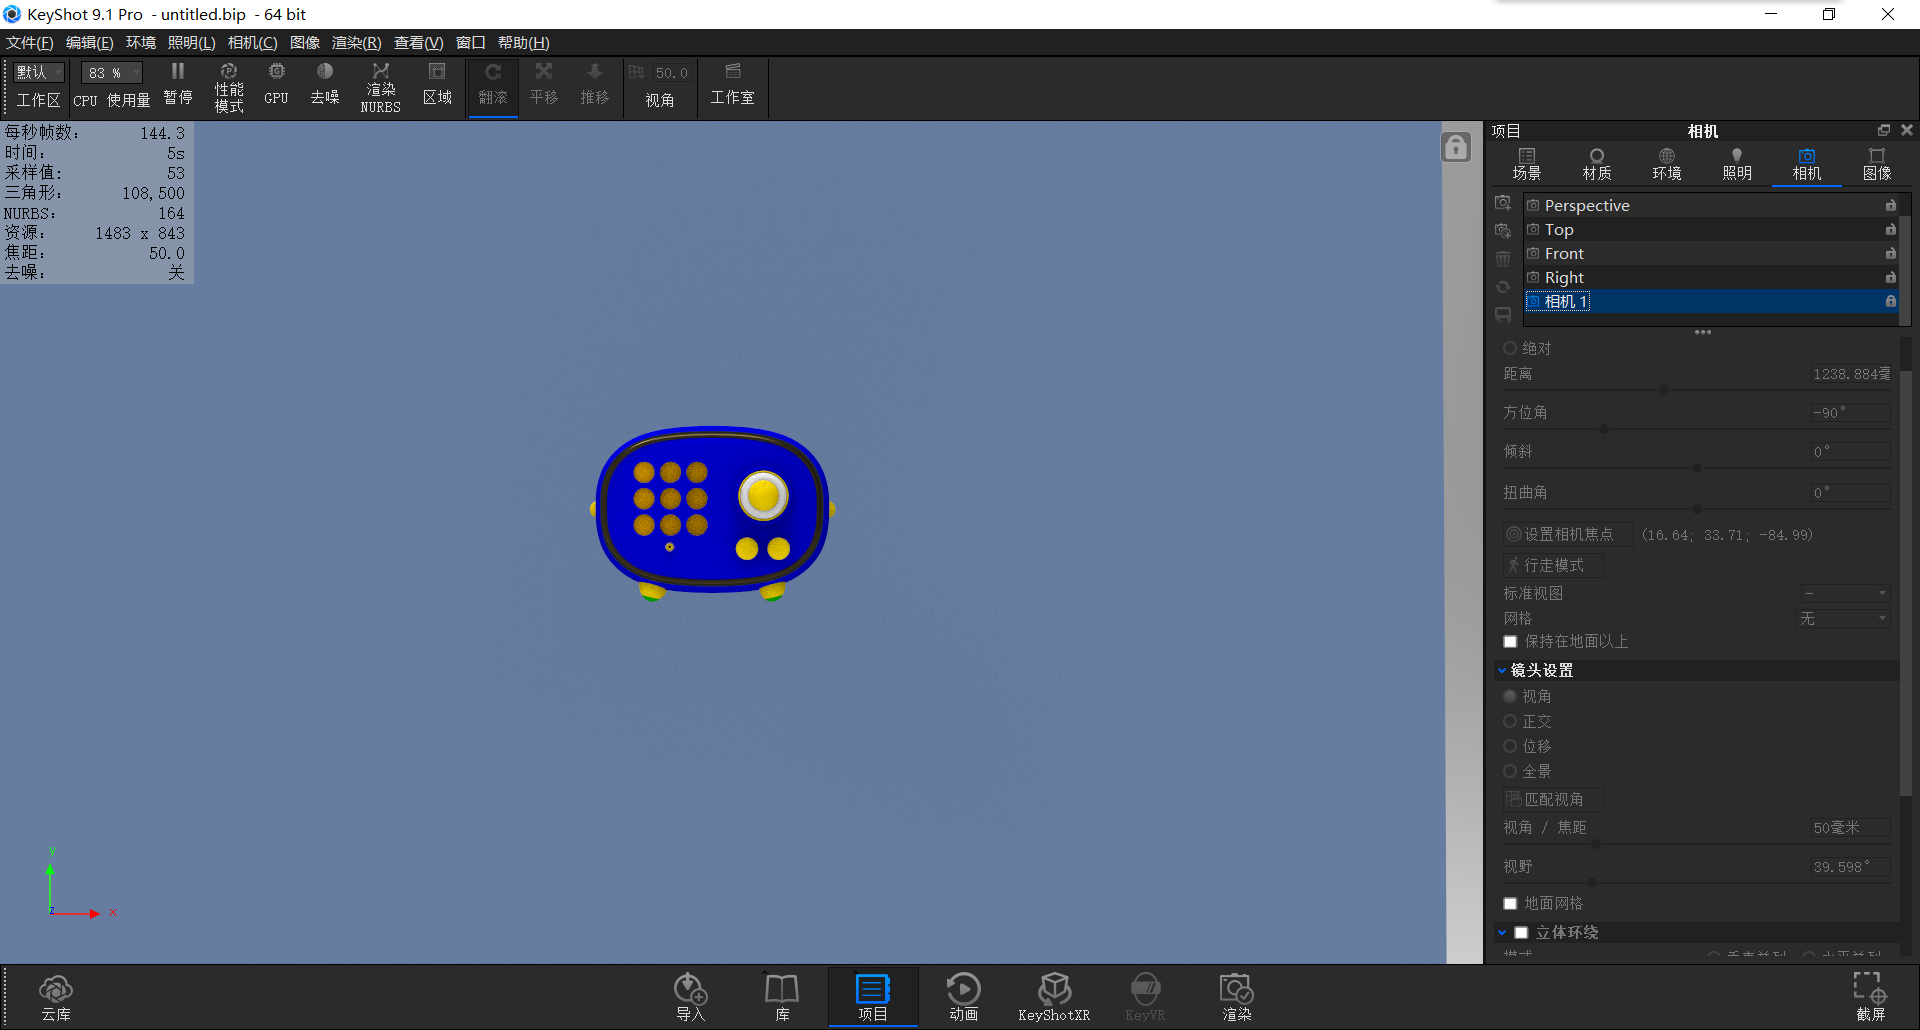
Task: Collapse the 镜头设置 section
Action: coord(1504,670)
